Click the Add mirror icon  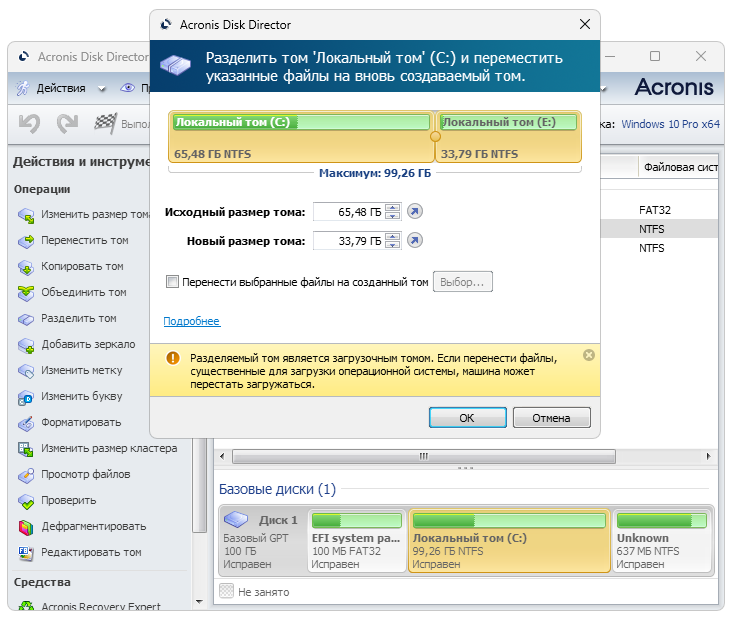tap(26, 345)
